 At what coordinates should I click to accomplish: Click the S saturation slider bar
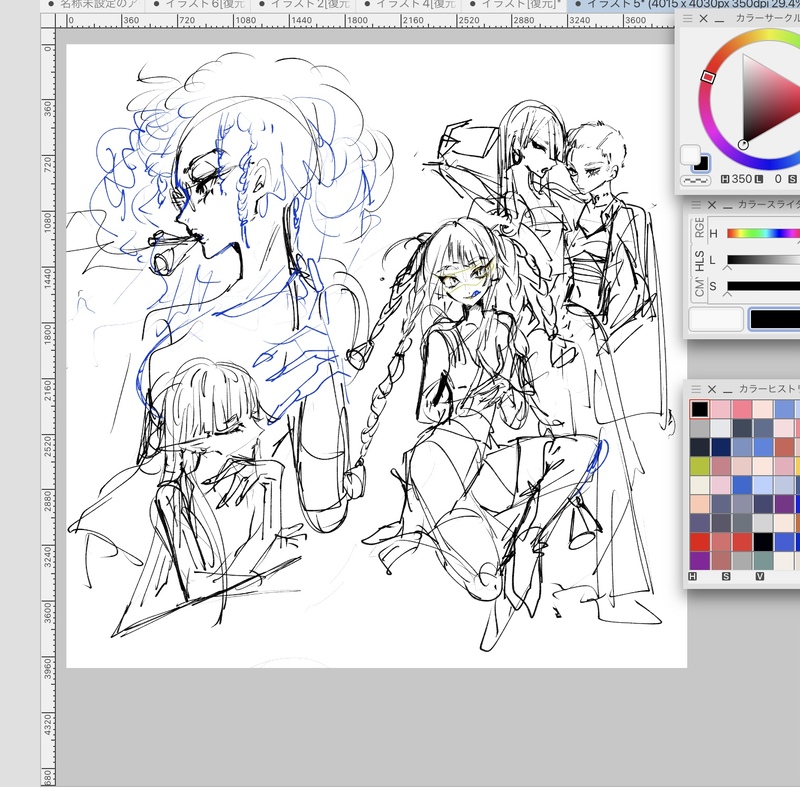point(763,286)
